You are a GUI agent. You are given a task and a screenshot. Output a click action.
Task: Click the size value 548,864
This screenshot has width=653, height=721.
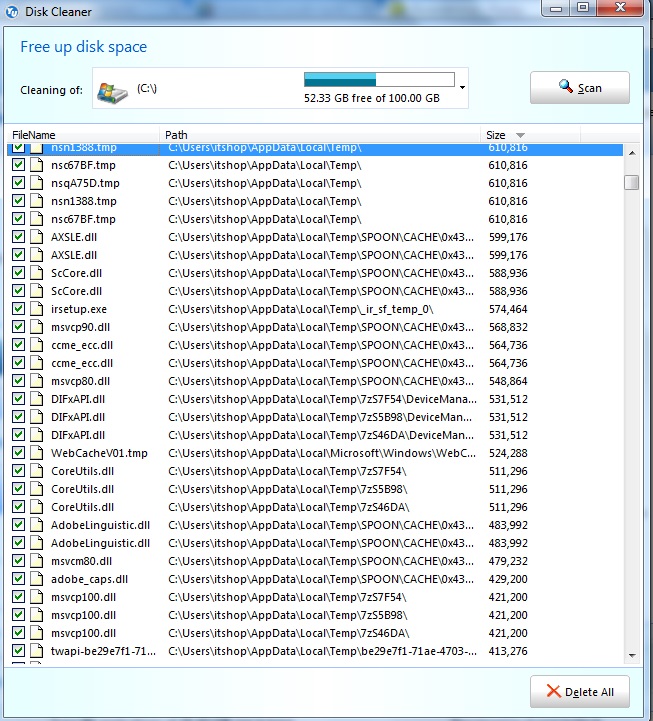point(508,381)
